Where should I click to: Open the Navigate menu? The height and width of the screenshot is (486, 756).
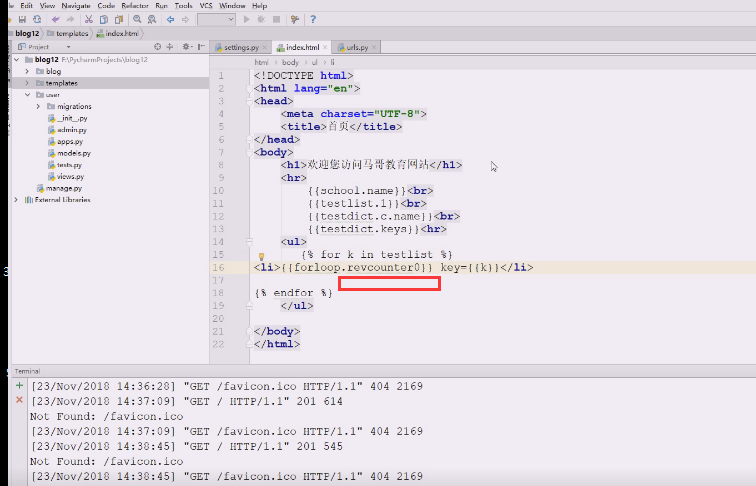point(76,6)
